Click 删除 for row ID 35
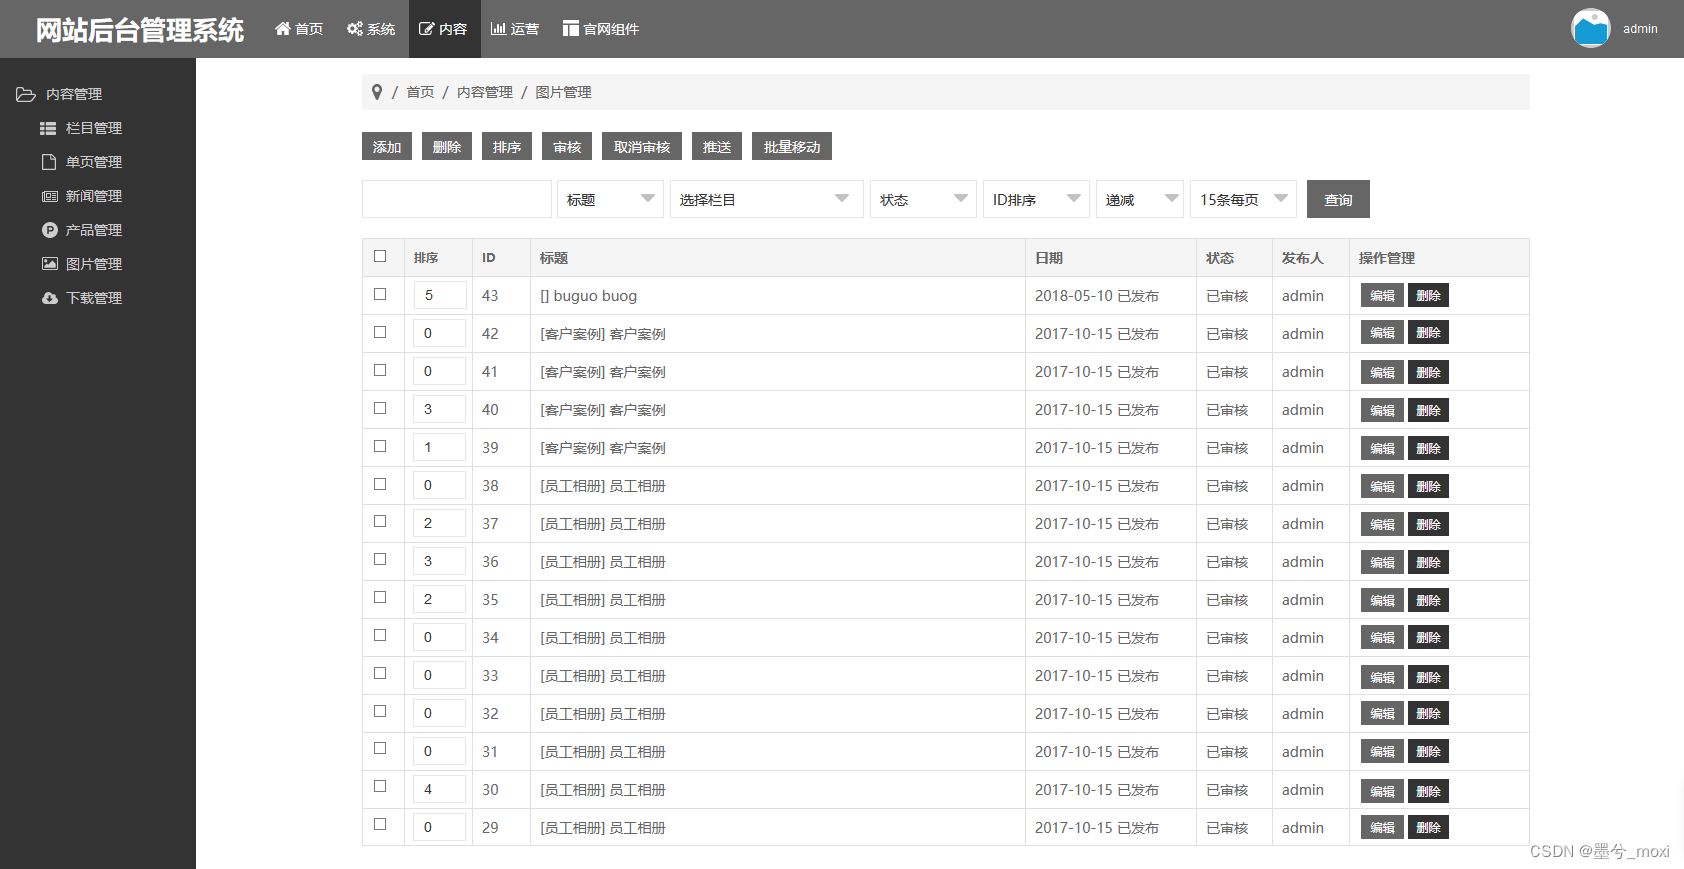Viewport: 1684px width, 869px height. pyautogui.click(x=1428, y=600)
